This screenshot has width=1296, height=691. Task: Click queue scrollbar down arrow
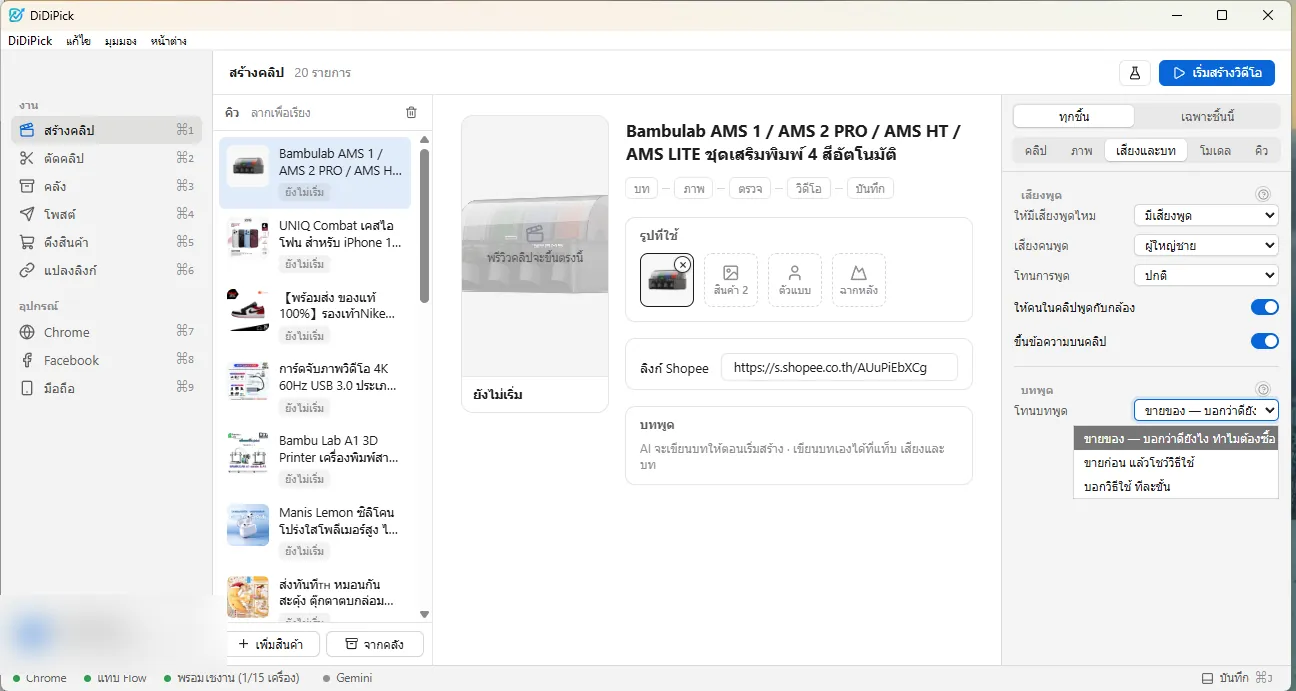(424, 614)
